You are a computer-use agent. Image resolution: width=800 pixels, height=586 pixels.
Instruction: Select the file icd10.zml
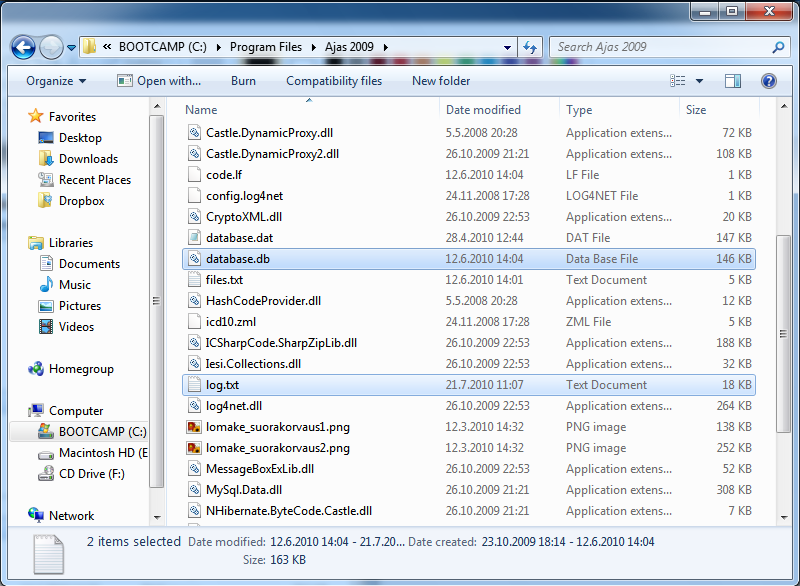point(469,322)
